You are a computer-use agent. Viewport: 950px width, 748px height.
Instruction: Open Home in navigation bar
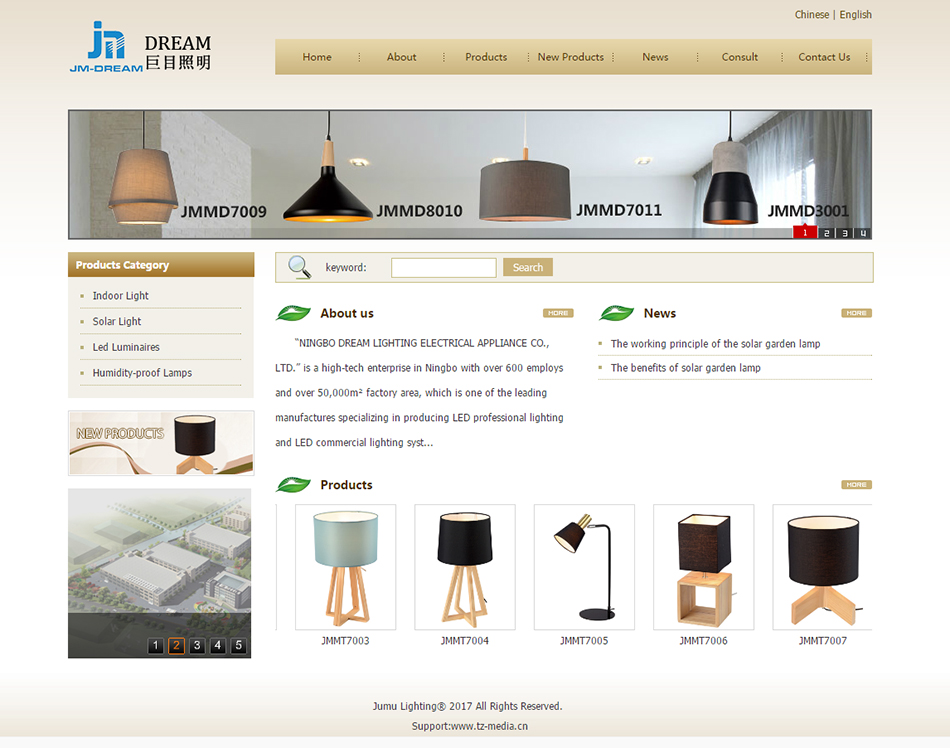(x=317, y=57)
